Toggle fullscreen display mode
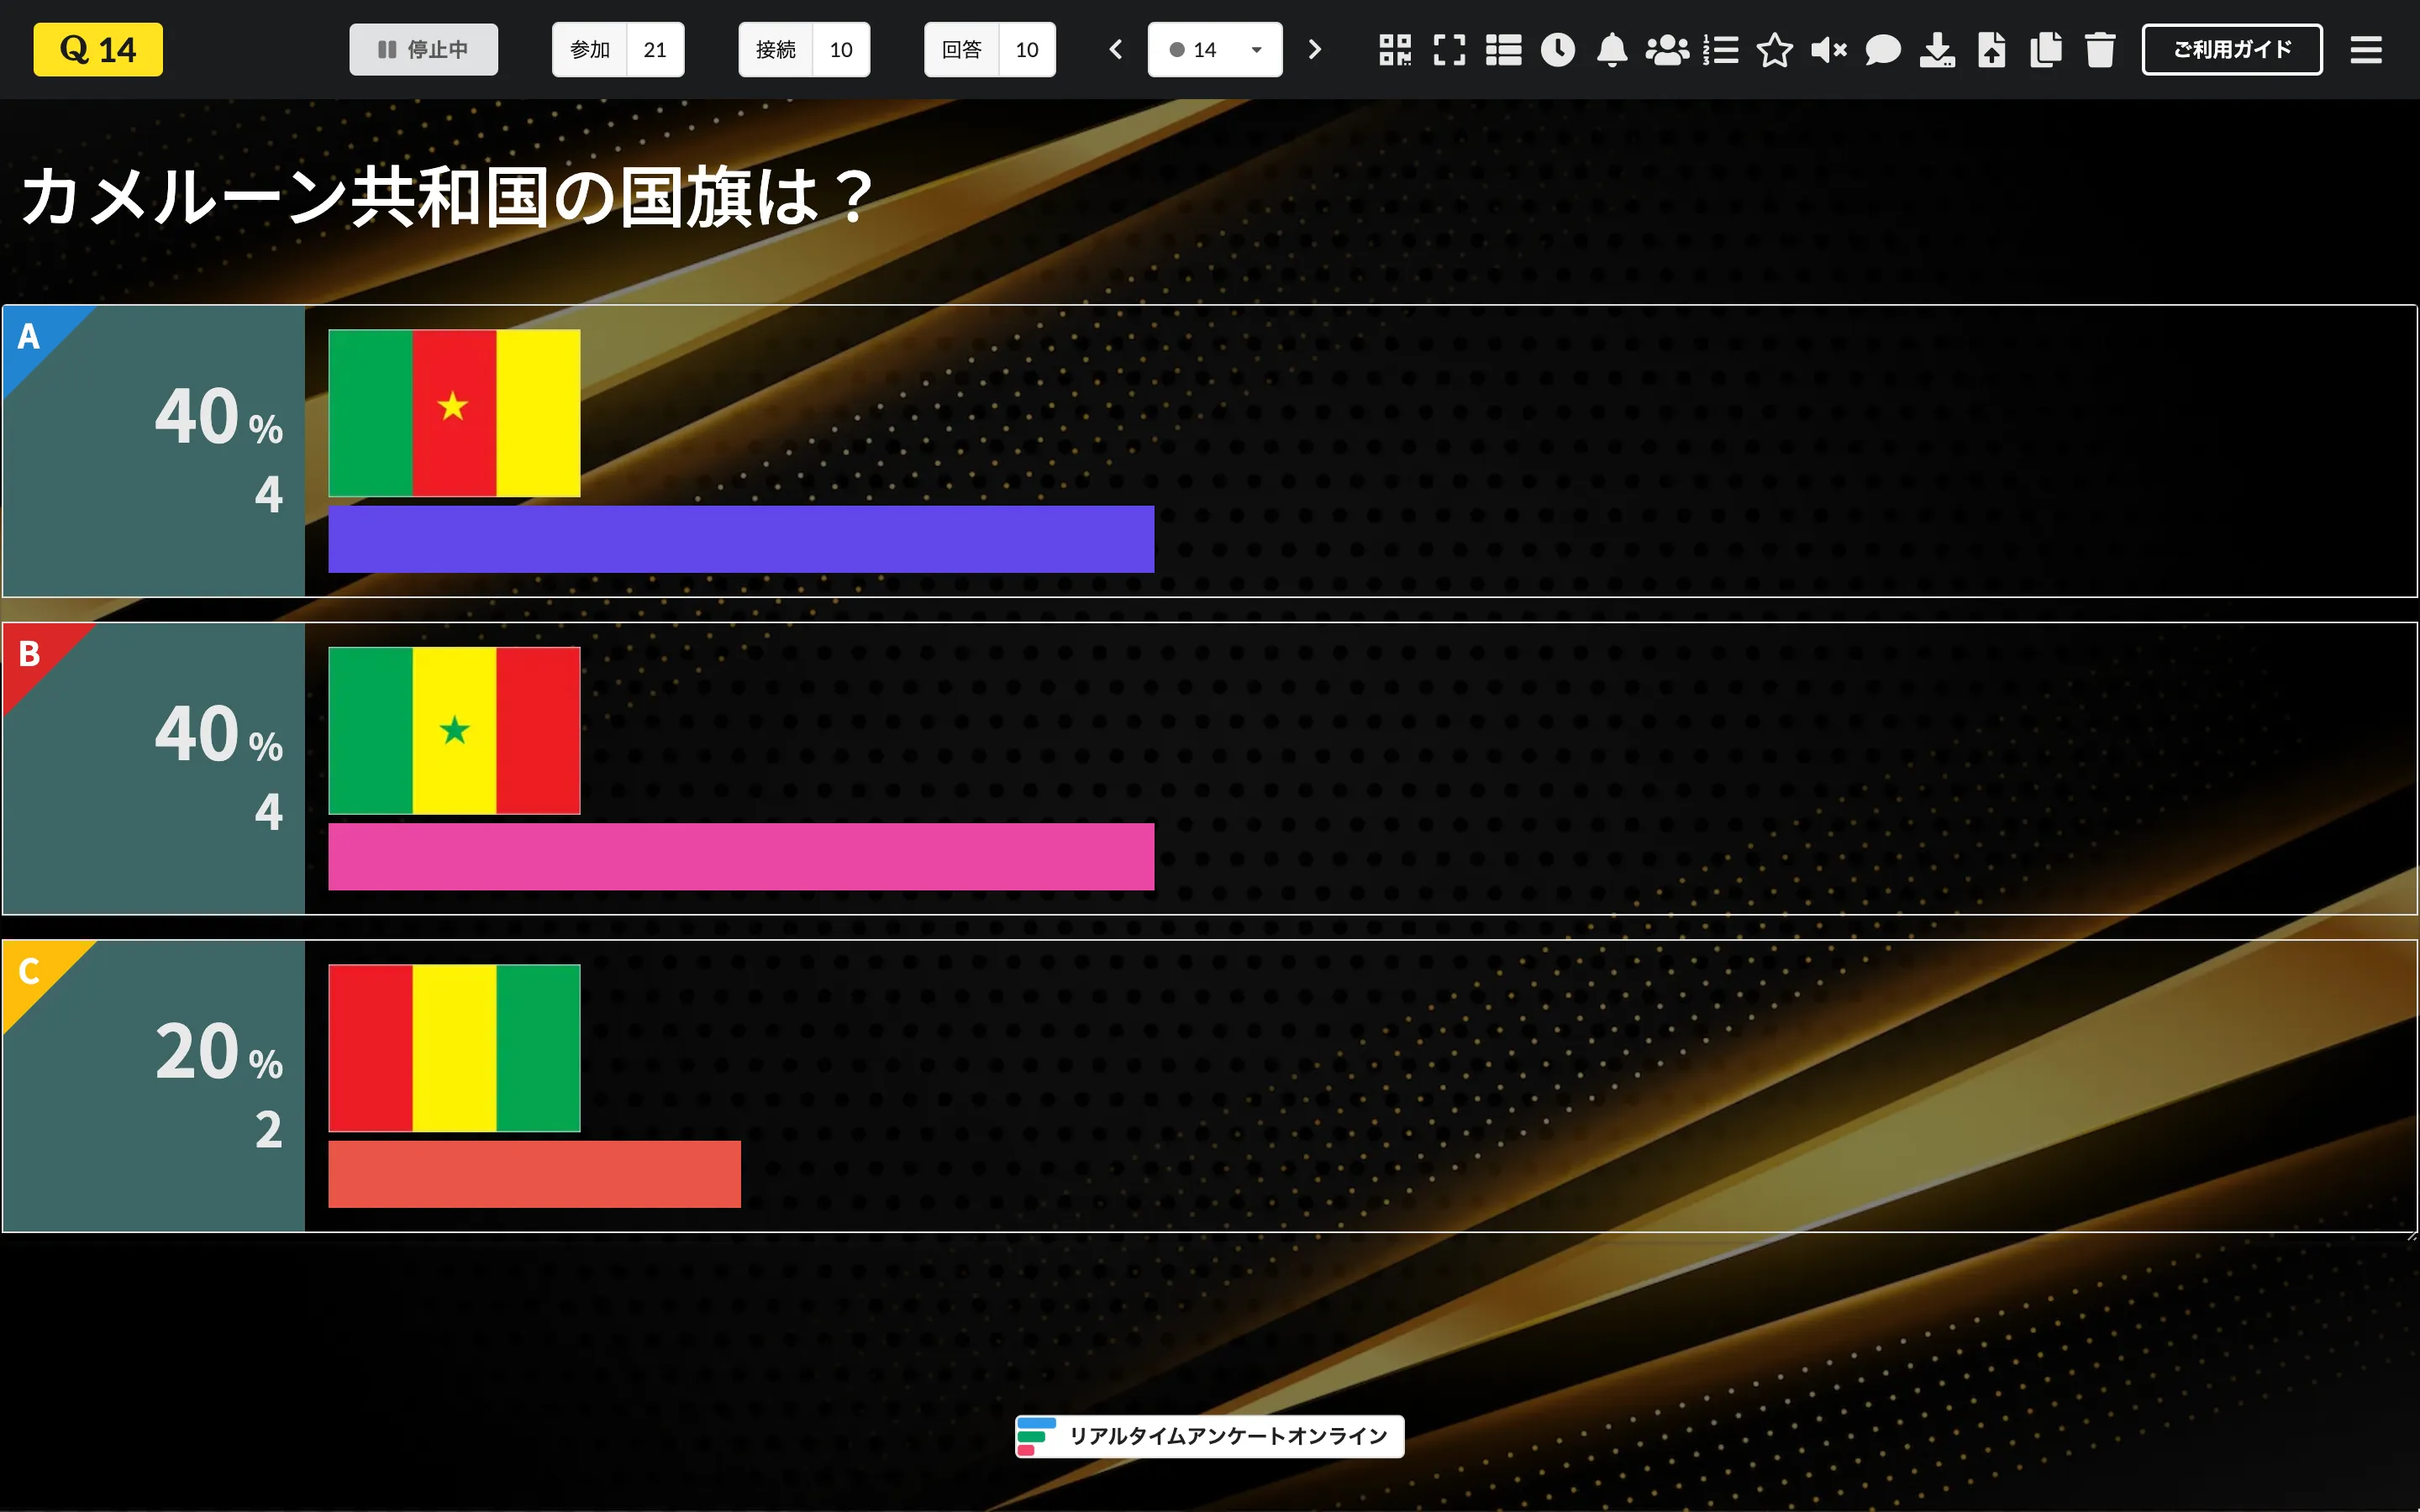This screenshot has height=1512, width=2420. pyautogui.click(x=1449, y=49)
